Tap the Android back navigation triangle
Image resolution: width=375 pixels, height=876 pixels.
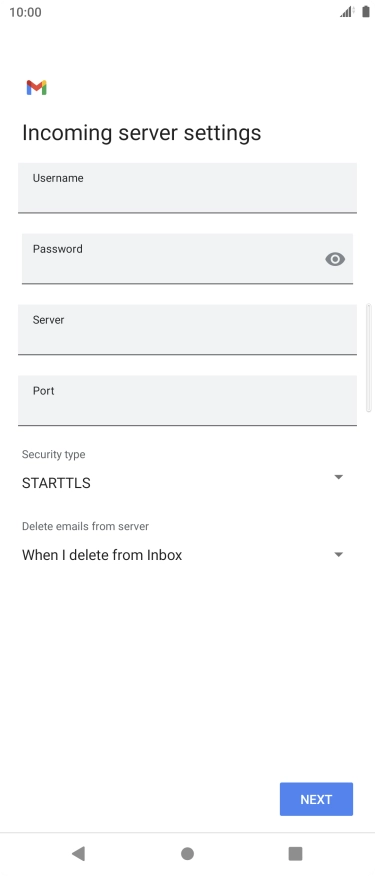point(78,853)
